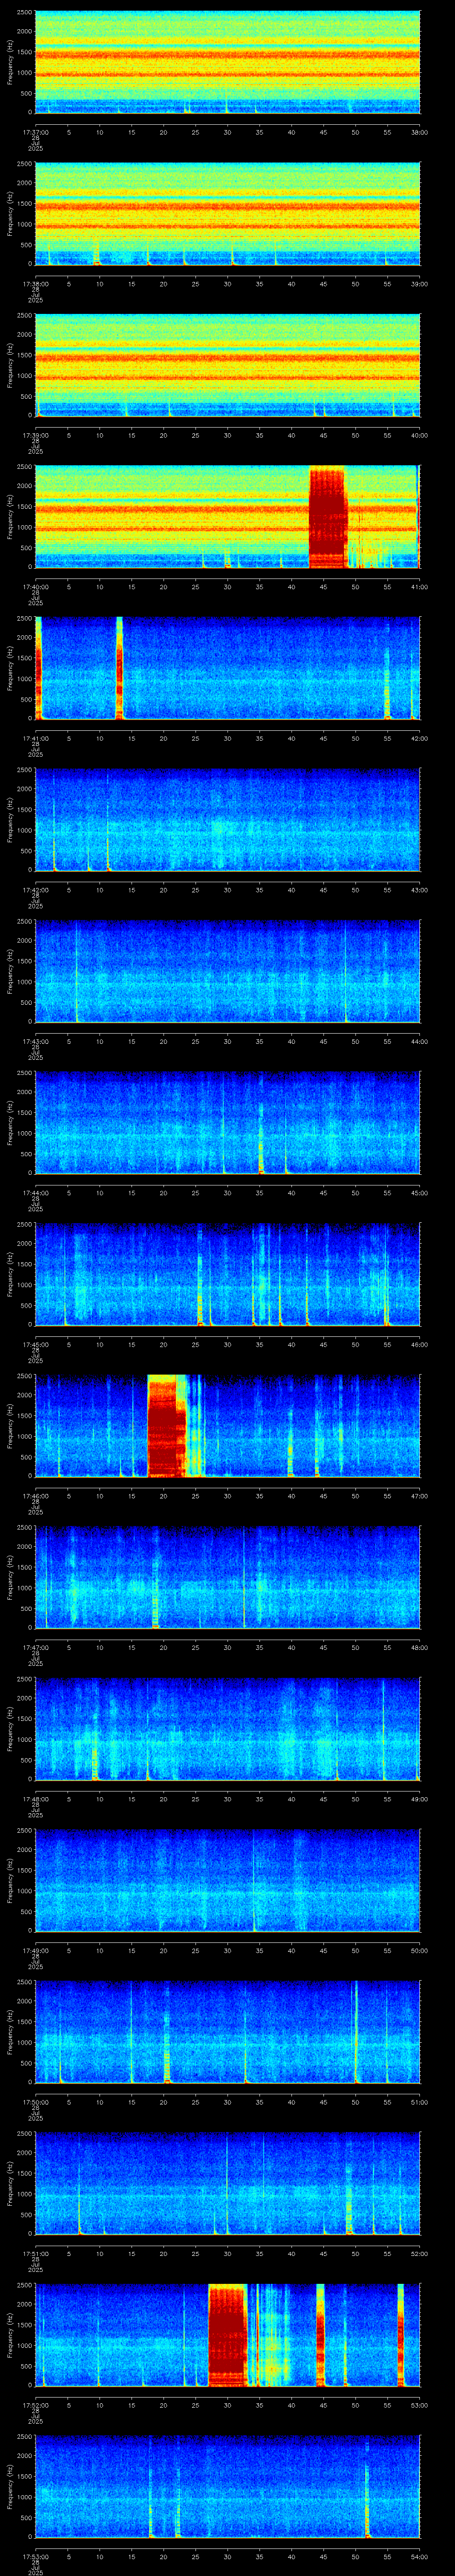Click the '17:46:00' start time label

[x=35, y=1496]
